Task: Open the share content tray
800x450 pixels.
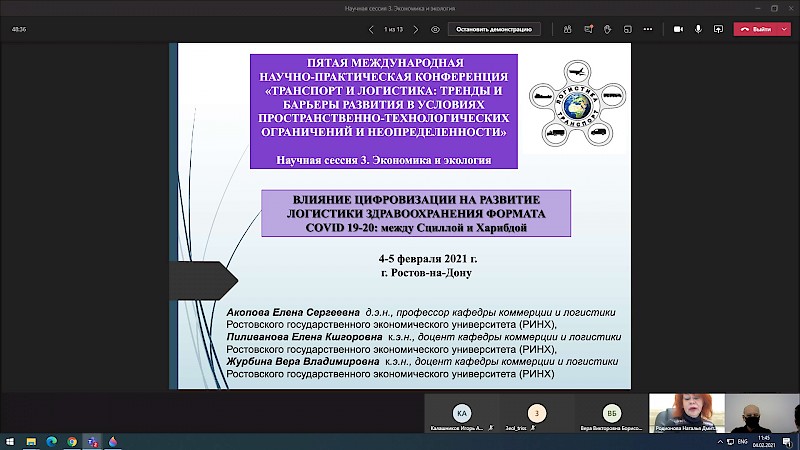Action: (718, 29)
